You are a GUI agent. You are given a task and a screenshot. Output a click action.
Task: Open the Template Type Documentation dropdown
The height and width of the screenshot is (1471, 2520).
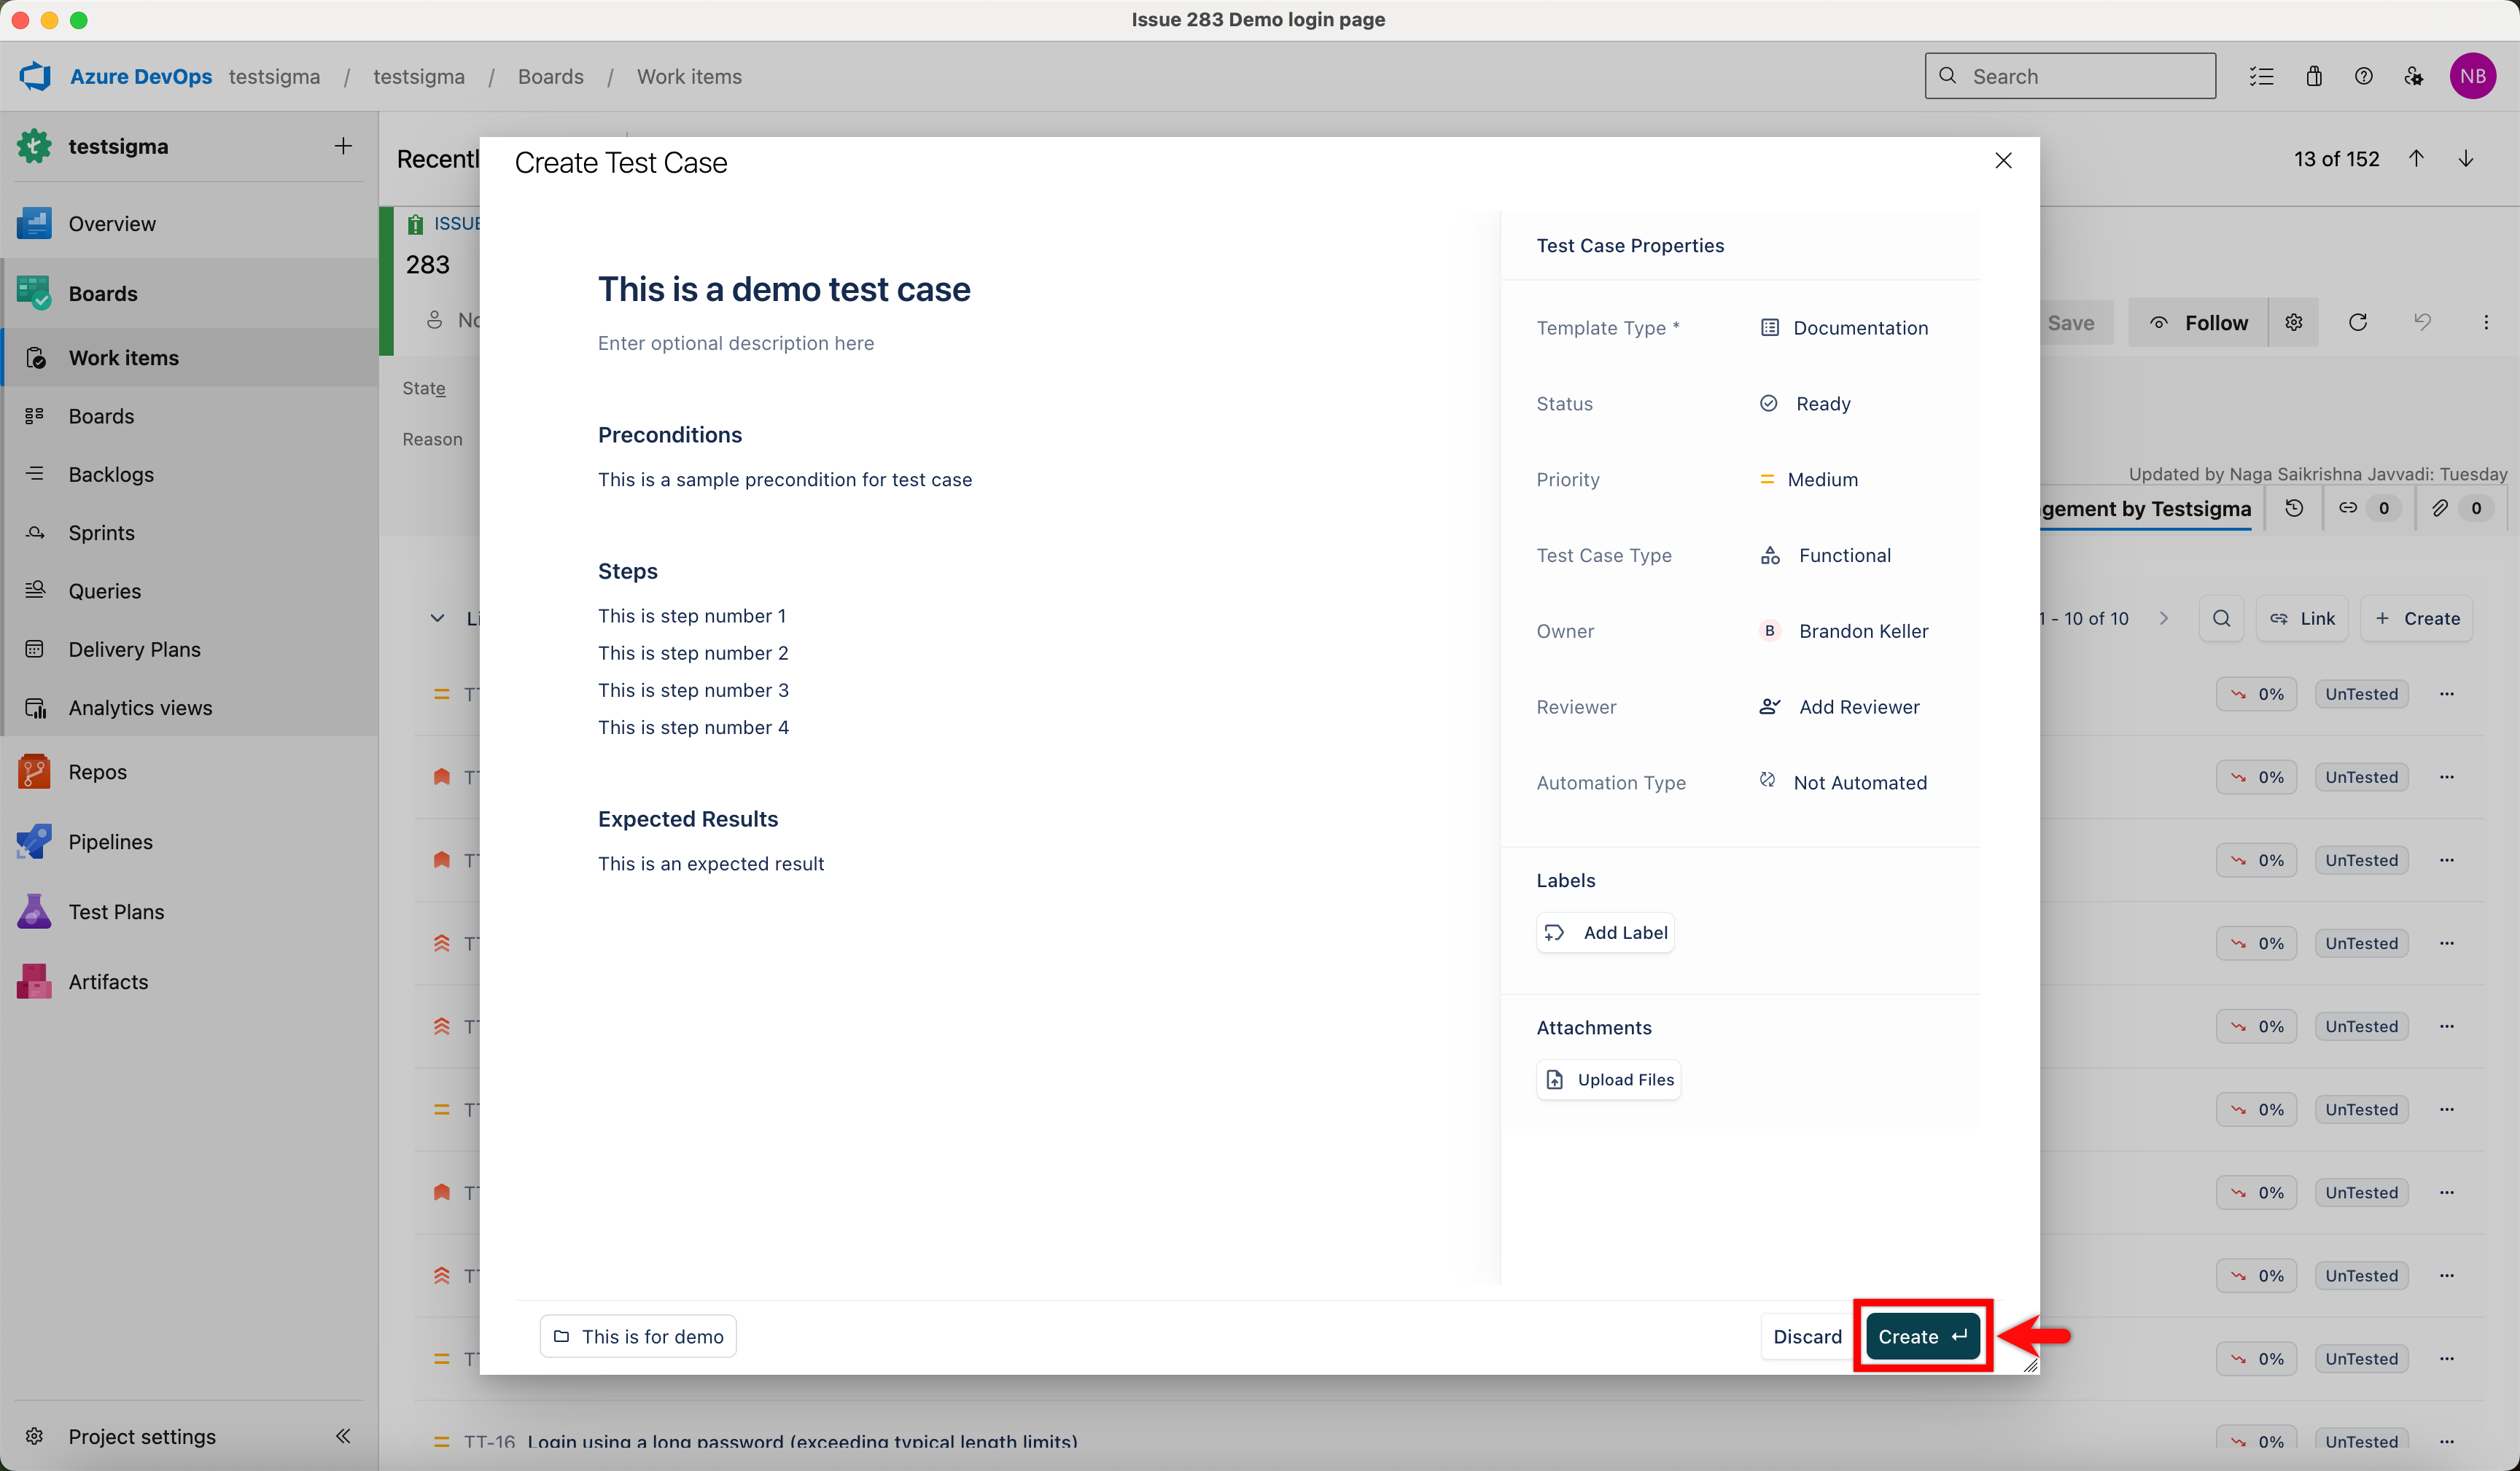[x=1845, y=328]
